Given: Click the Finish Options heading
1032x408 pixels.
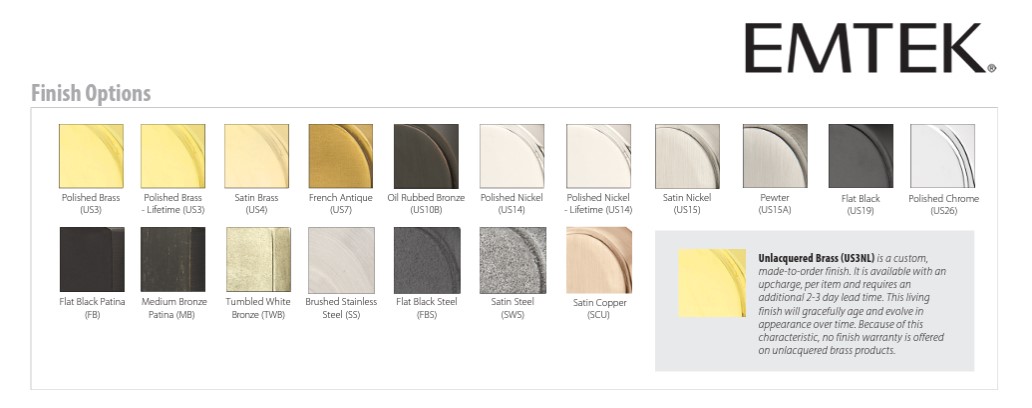Looking at the screenshot, I should pos(91,93).
